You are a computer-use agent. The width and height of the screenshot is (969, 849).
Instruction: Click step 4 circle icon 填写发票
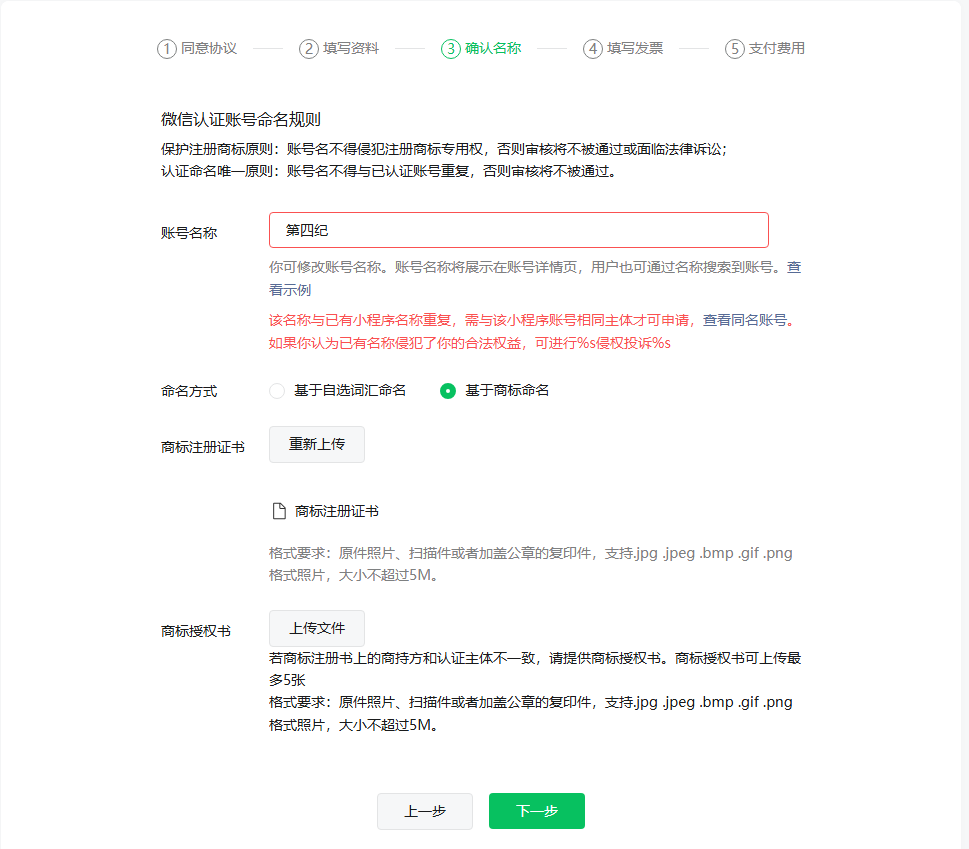click(593, 49)
